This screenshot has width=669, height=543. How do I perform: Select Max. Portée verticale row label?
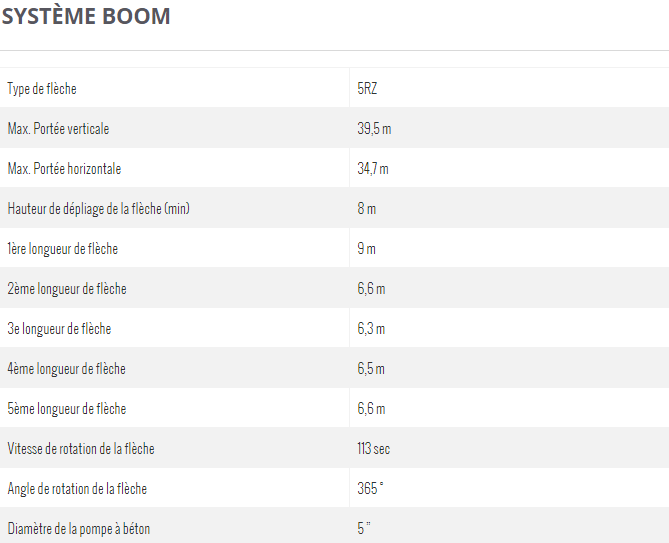coord(58,129)
